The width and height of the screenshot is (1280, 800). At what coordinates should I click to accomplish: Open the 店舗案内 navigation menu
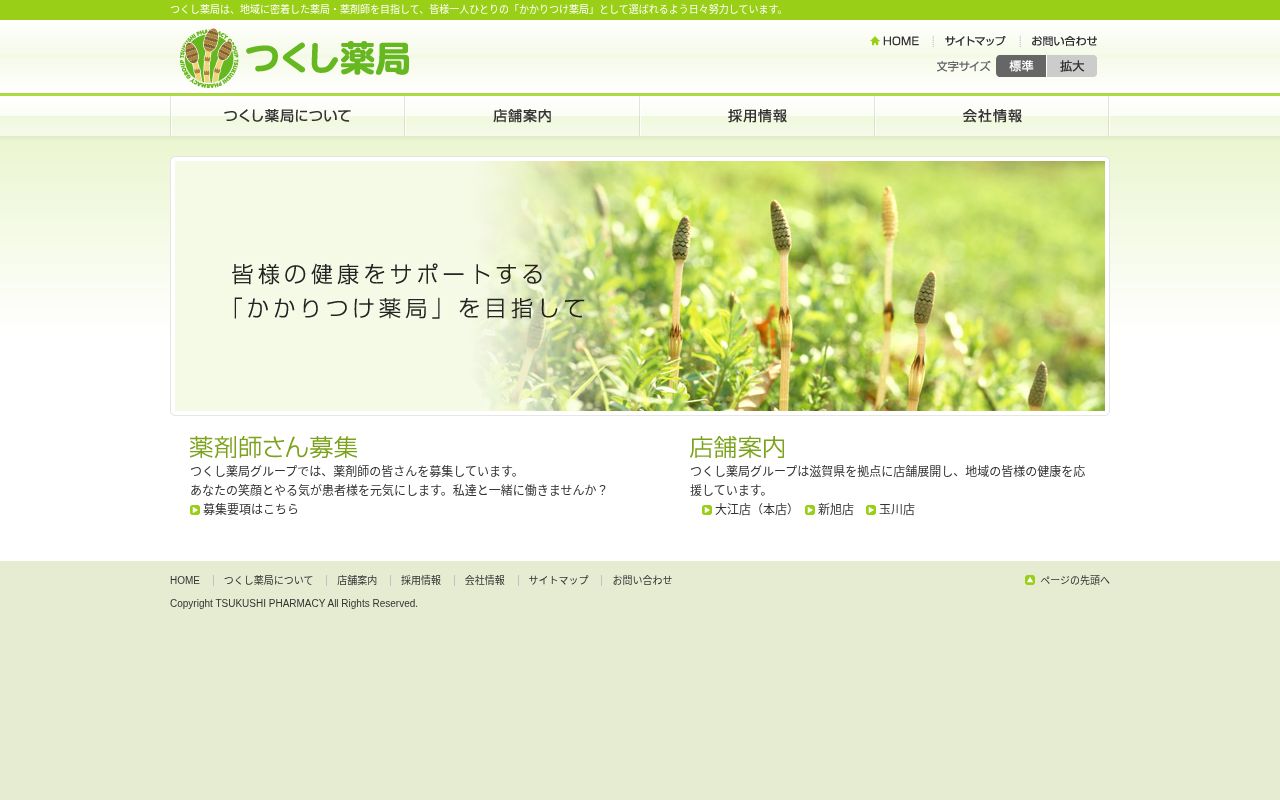coord(522,116)
